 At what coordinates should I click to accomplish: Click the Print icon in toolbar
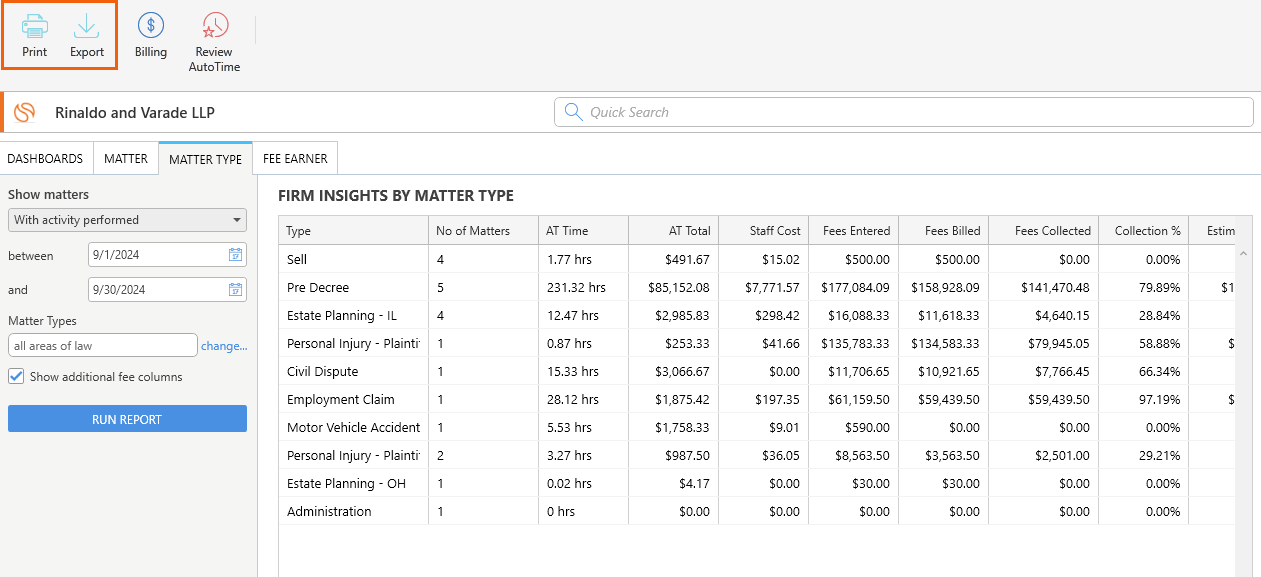pyautogui.click(x=35, y=26)
